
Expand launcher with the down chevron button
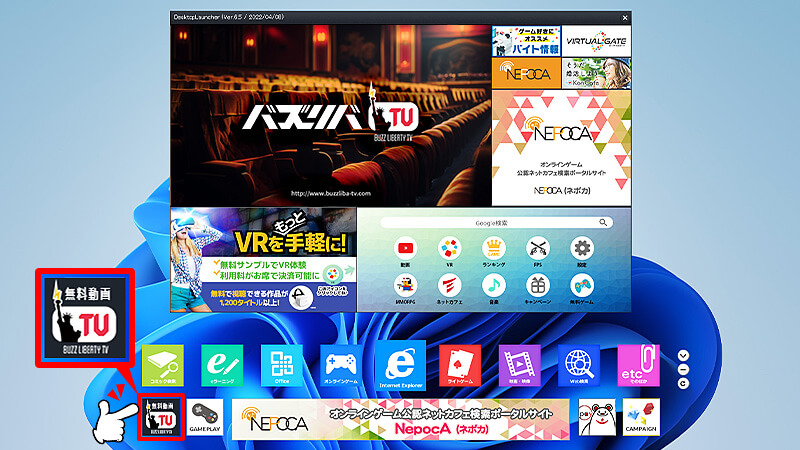(x=683, y=355)
